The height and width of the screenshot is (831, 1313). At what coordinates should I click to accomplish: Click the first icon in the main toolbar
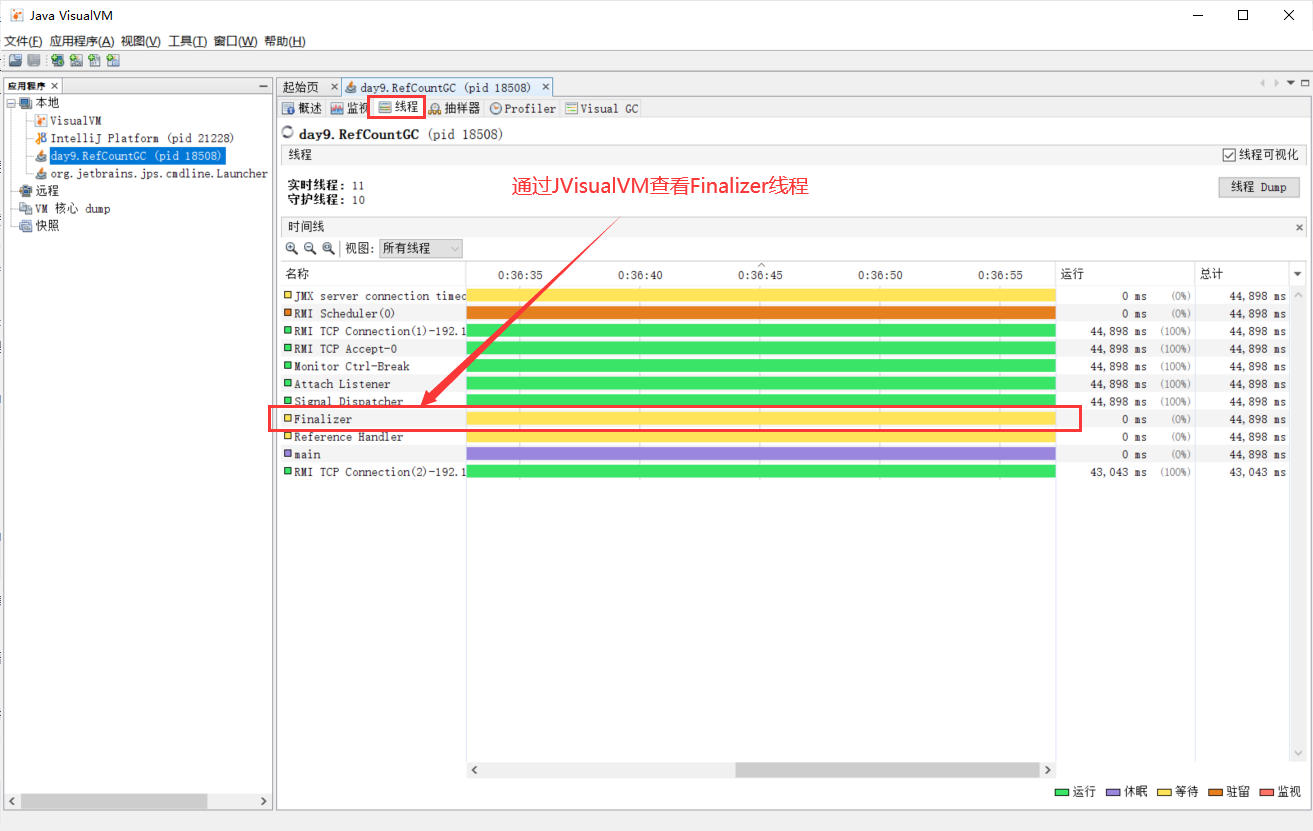[x=15, y=61]
